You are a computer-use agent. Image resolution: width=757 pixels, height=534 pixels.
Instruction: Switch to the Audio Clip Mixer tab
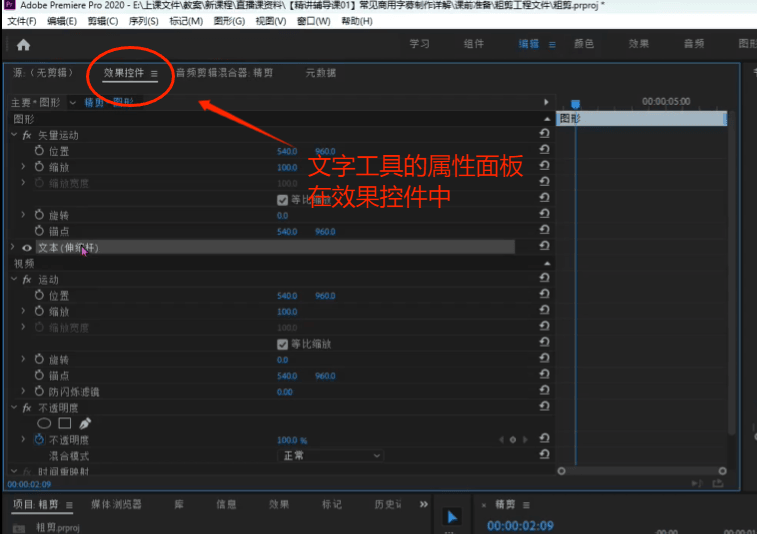pos(223,73)
